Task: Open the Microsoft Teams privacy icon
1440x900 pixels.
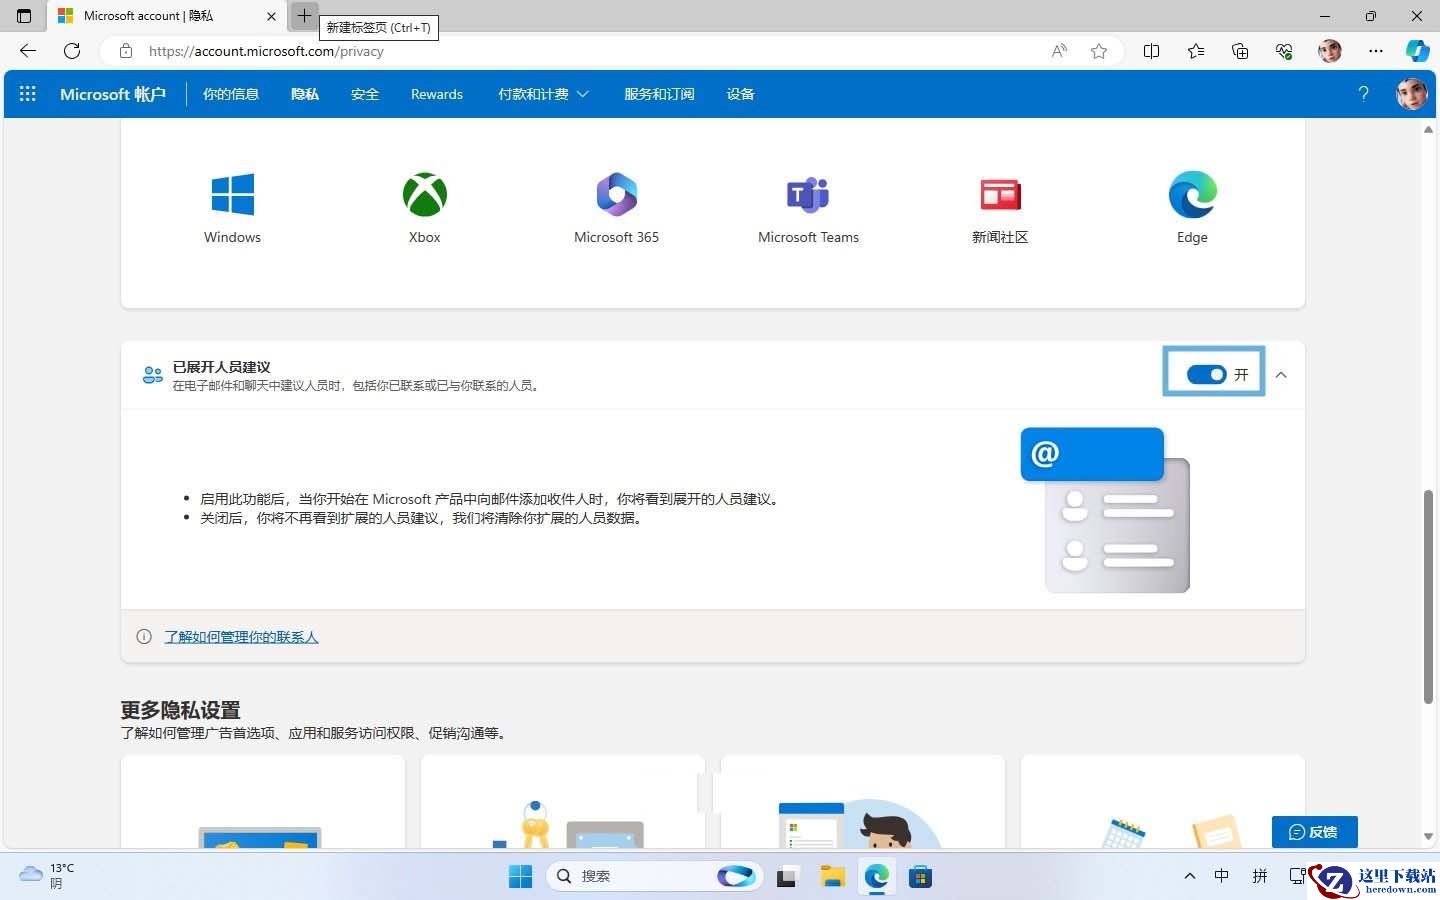Action: (808, 195)
